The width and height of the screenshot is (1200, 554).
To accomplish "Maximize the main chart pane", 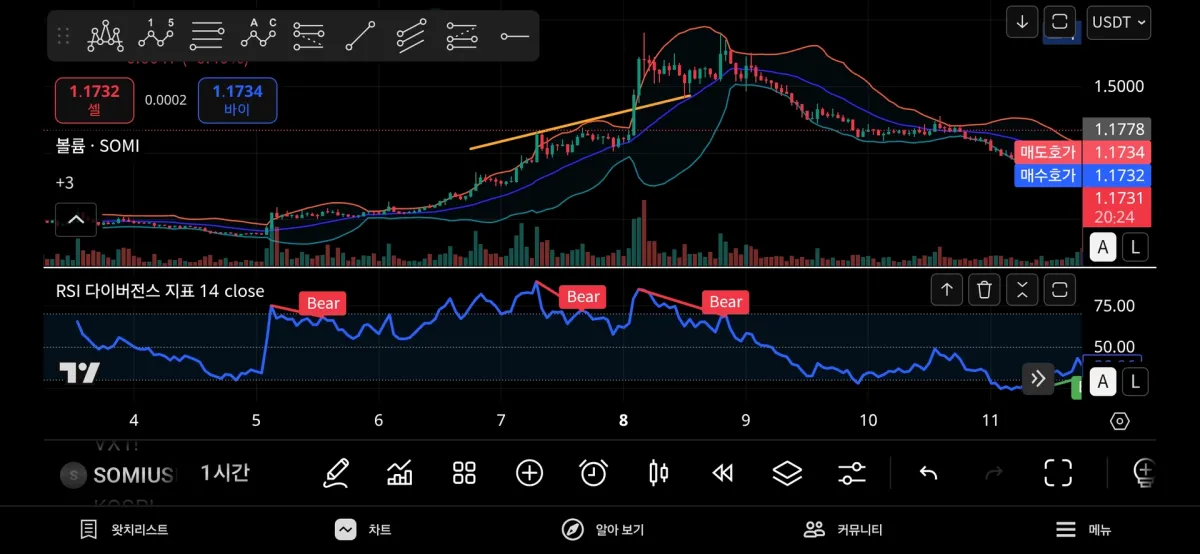I will (1060, 21).
